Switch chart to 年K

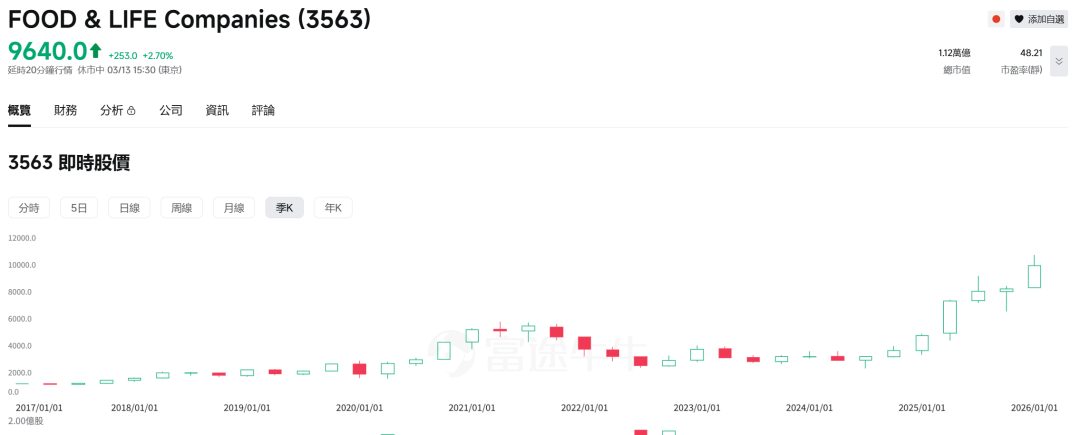(333, 208)
